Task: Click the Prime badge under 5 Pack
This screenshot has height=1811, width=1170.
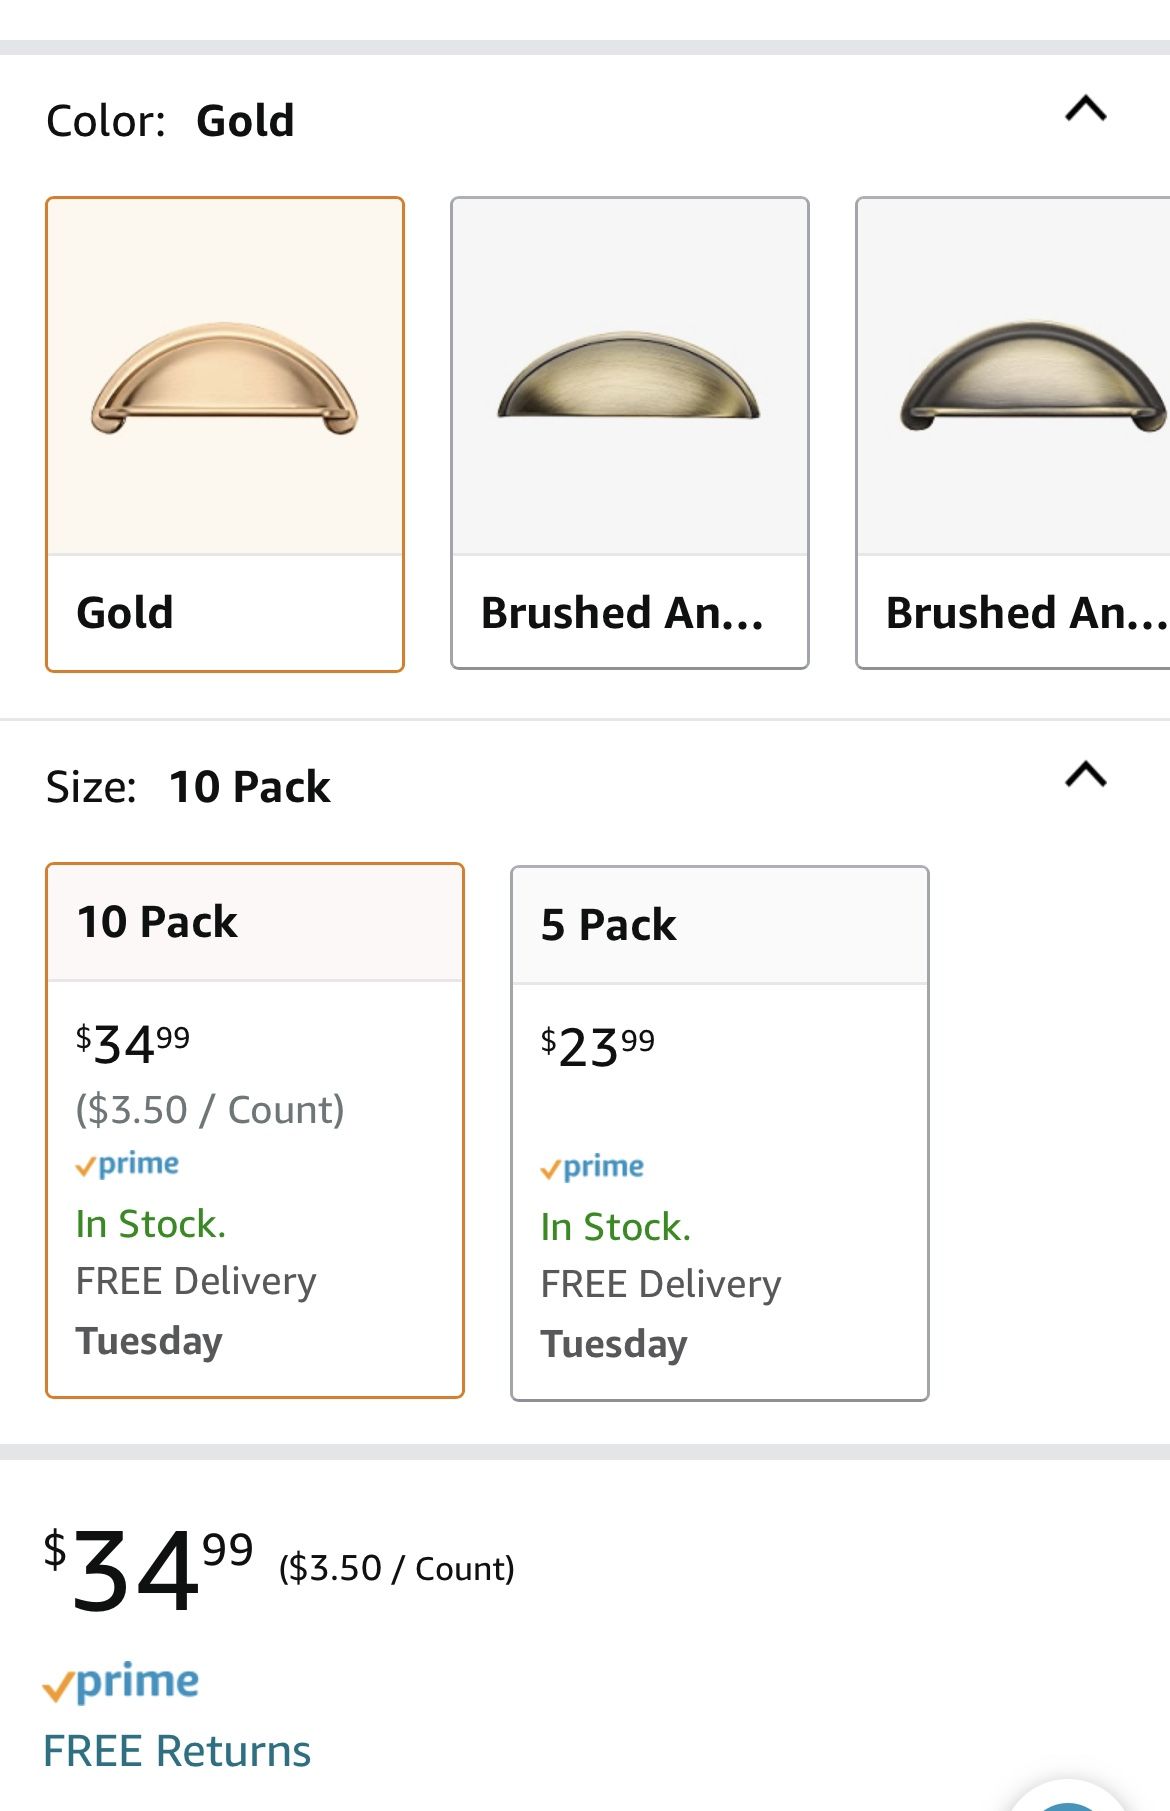Action: click(x=592, y=1166)
